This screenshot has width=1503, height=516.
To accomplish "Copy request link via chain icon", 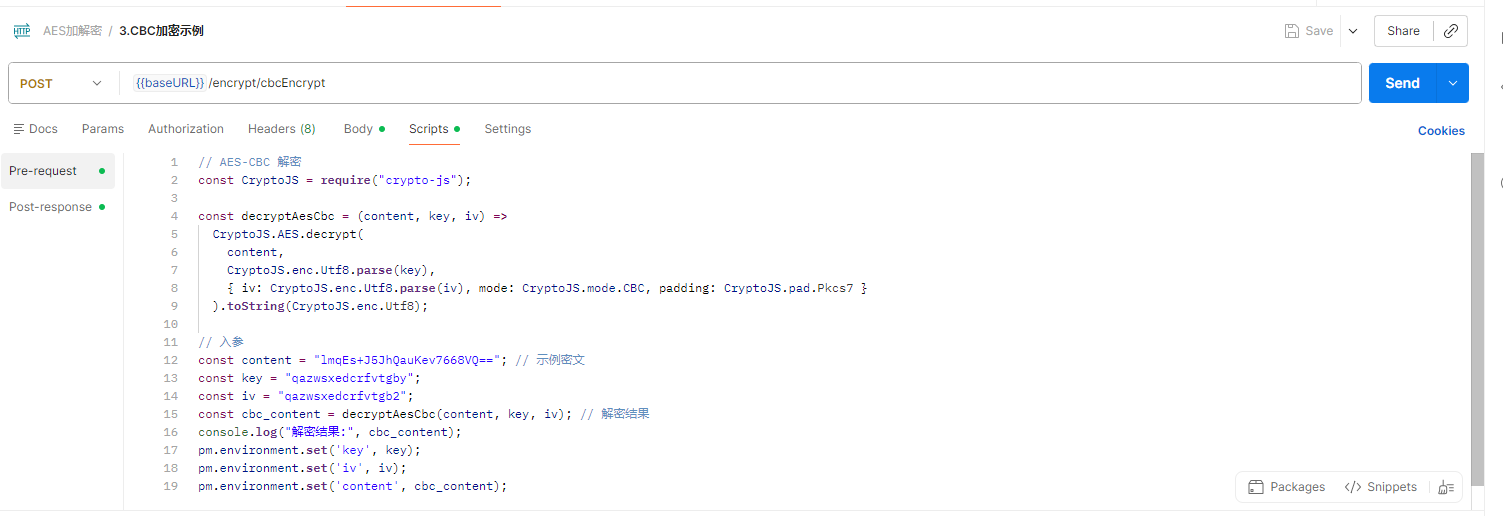I will [1451, 31].
